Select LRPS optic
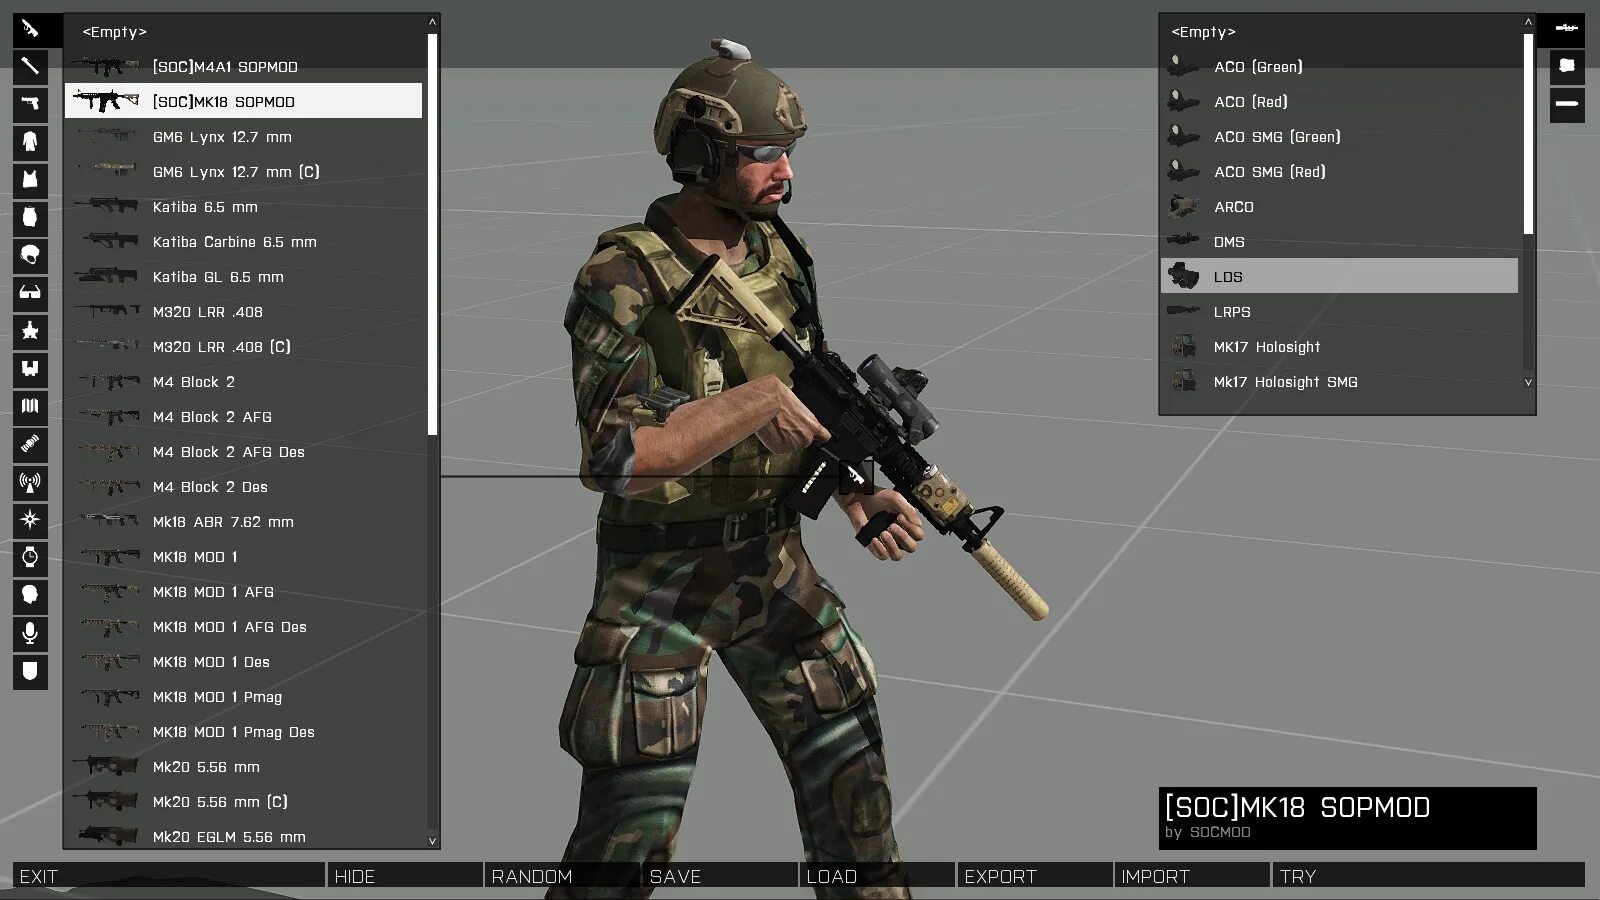The width and height of the screenshot is (1600, 900). pyautogui.click(x=1340, y=312)
